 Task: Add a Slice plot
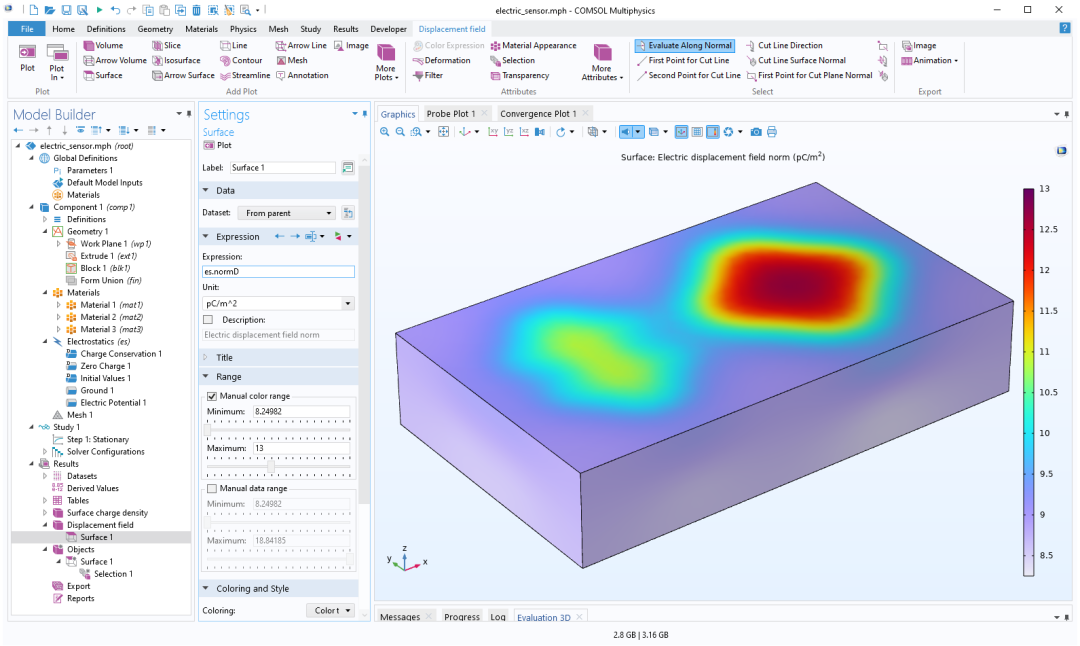pos(166,45)
